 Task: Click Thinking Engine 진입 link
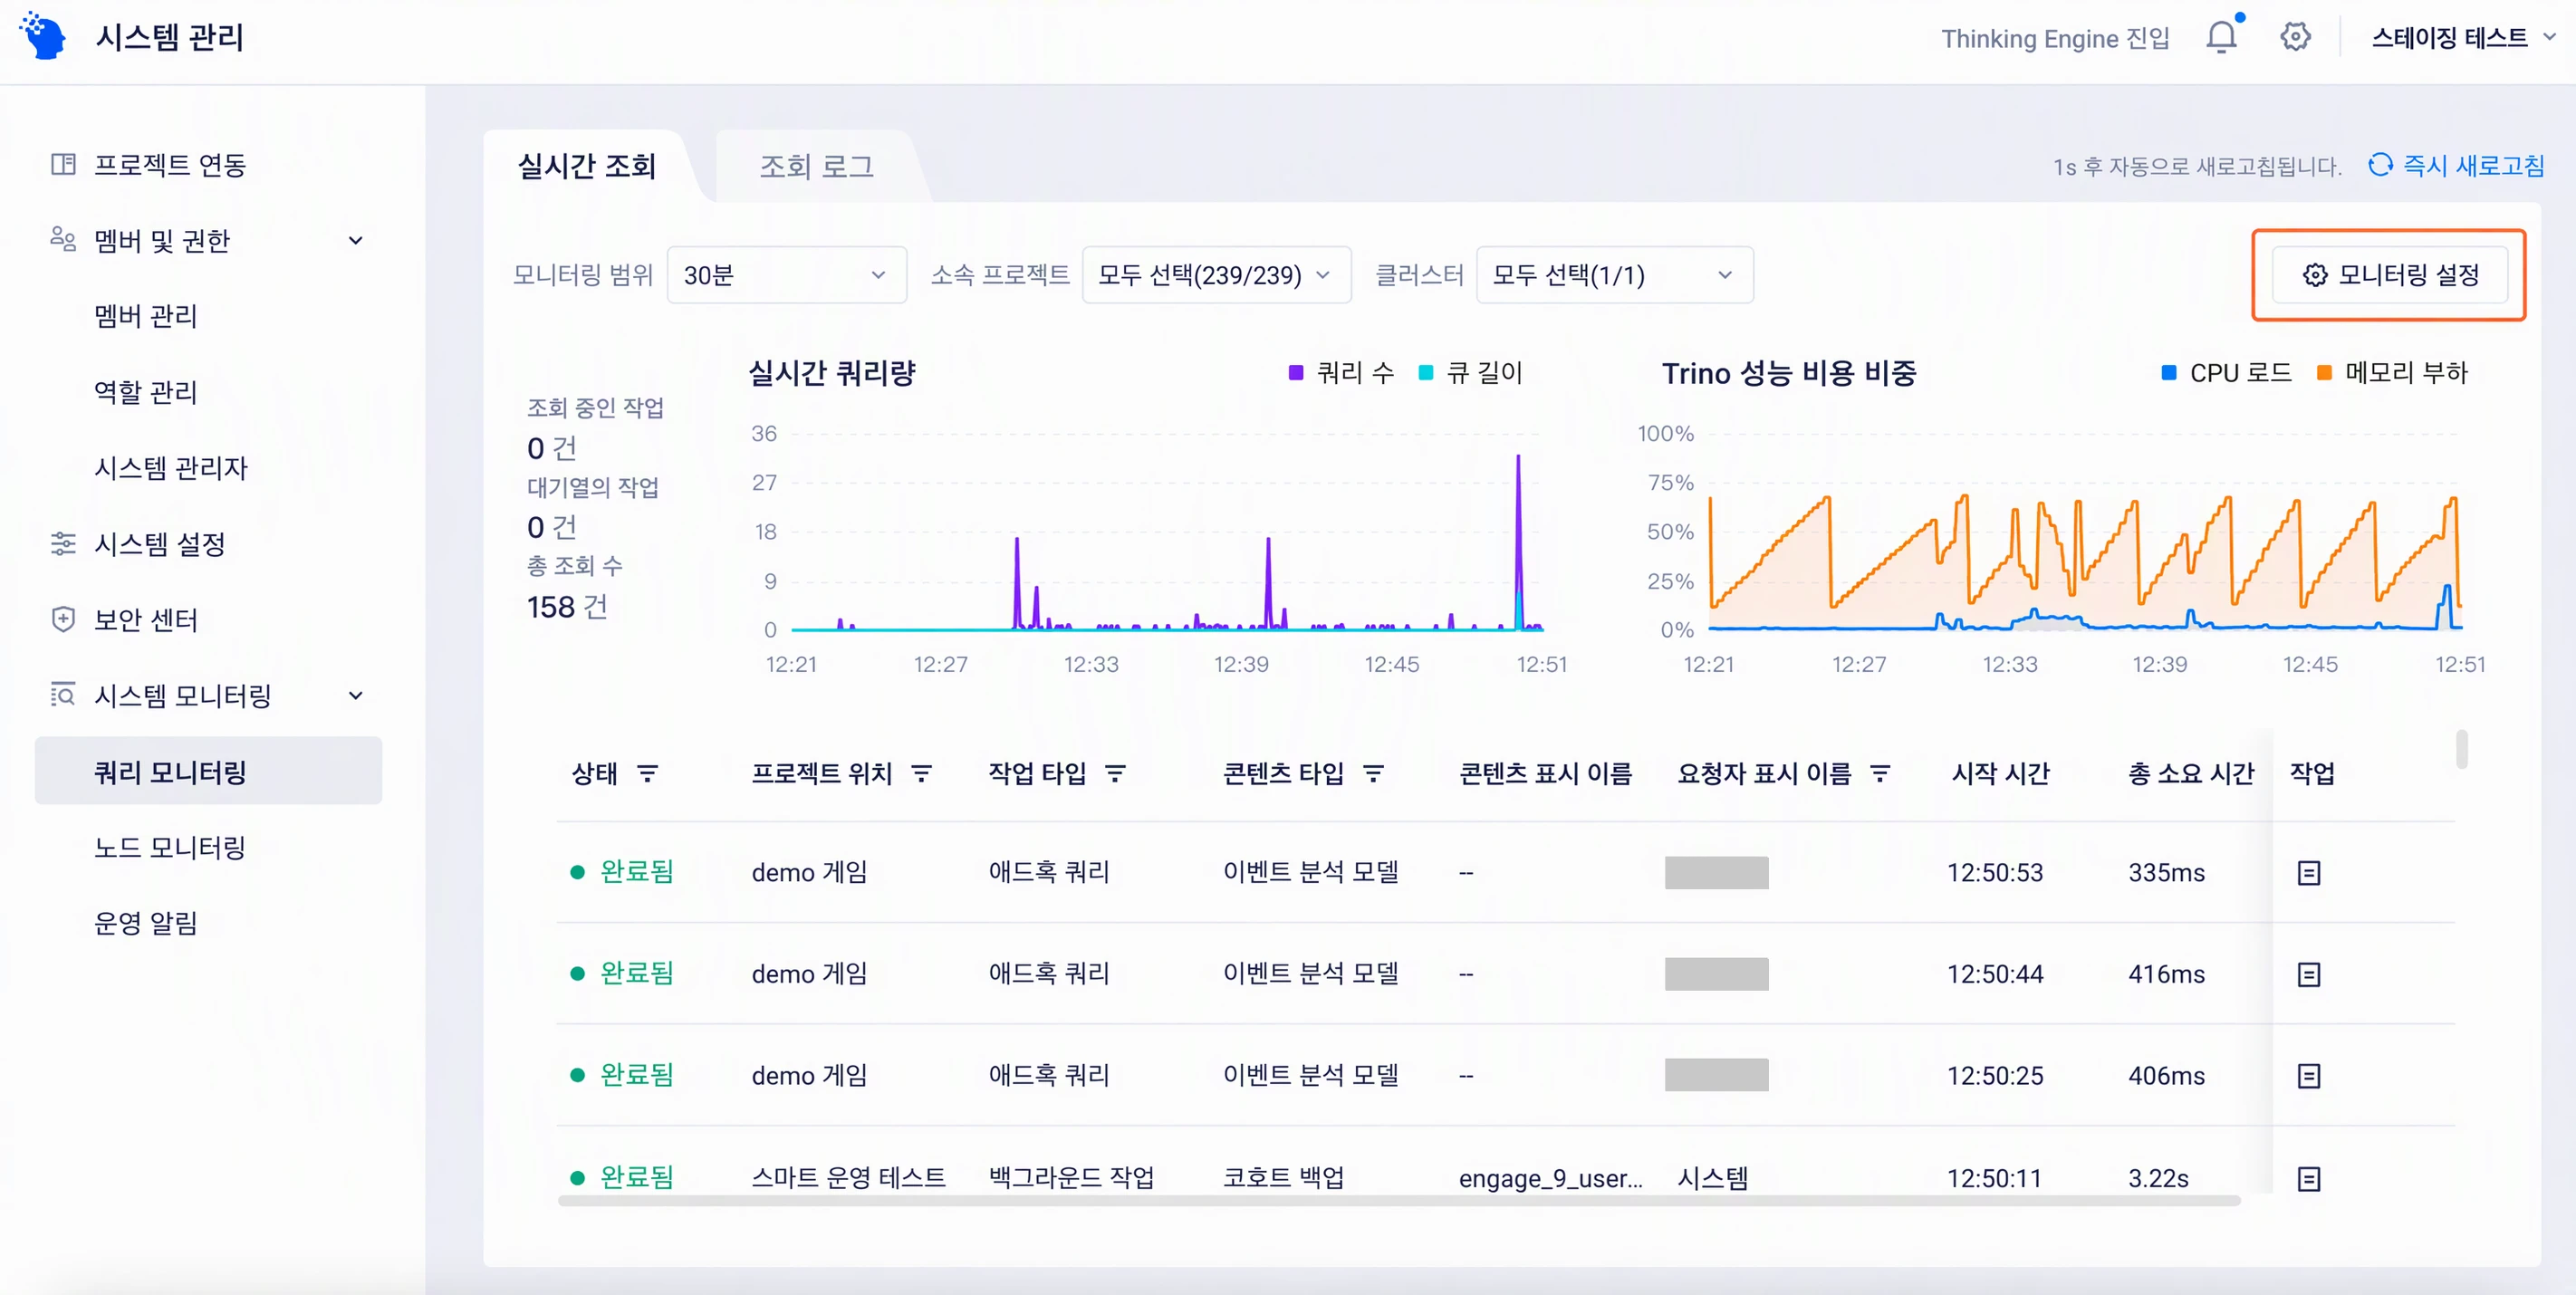point(2055,38)
